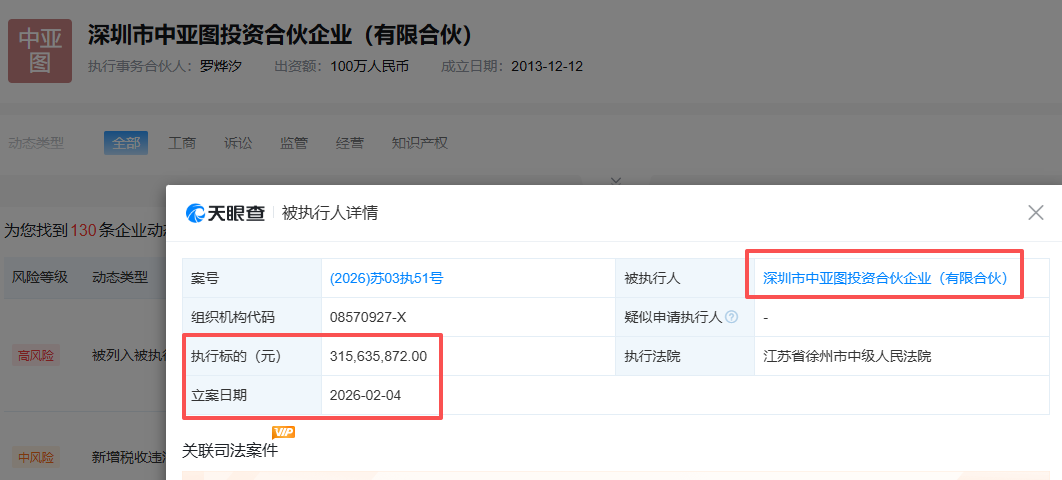This screenshot has width=1062, height=480.
Task: Click the 风险等级 column header
Action: coord(40,277)
